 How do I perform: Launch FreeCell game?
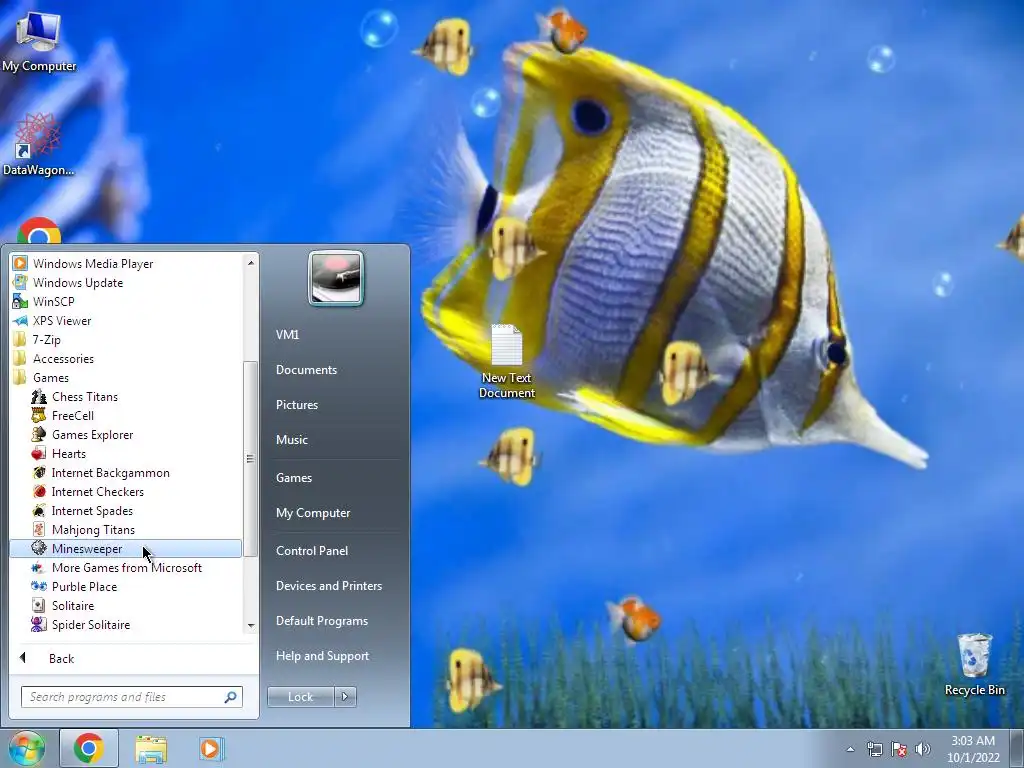coord(126,415)
